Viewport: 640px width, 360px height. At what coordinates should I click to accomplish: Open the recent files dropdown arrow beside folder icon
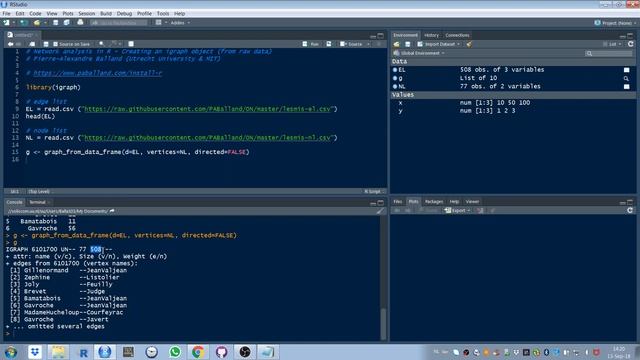coord(45,23)
